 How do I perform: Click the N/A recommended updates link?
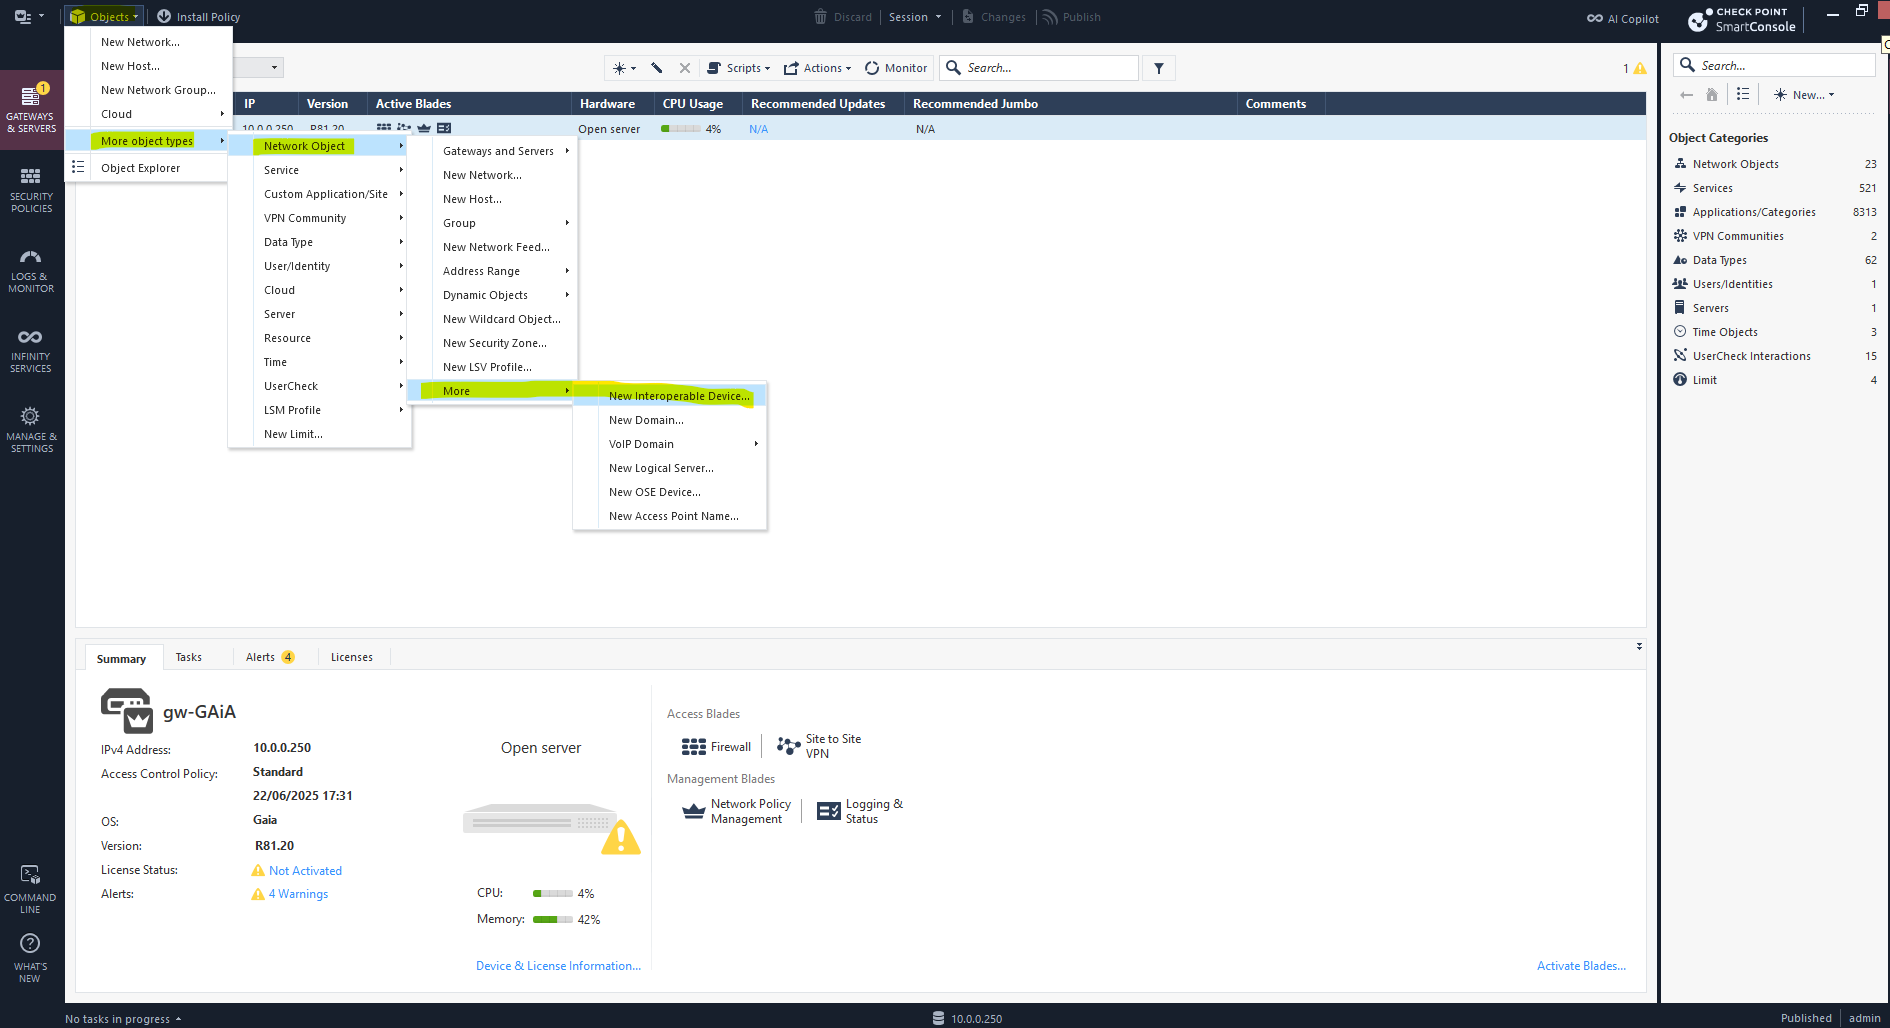point(759,129)
